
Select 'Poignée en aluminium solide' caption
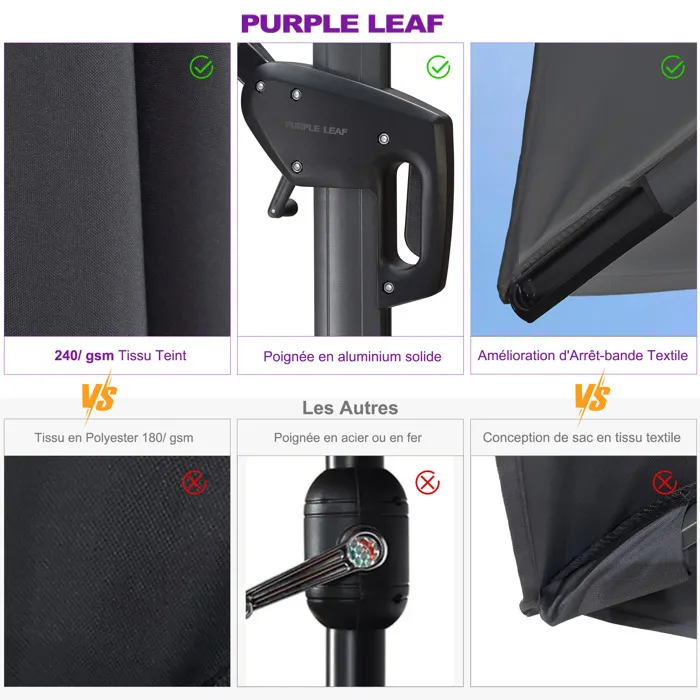(352, 356)
